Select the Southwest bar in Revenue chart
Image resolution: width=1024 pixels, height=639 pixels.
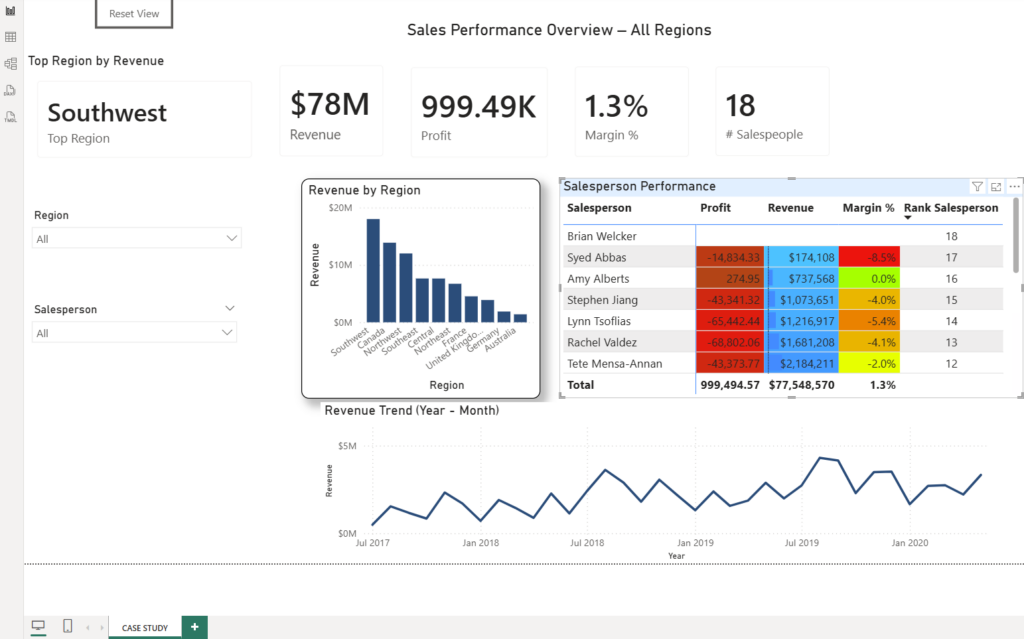[373, 270]
